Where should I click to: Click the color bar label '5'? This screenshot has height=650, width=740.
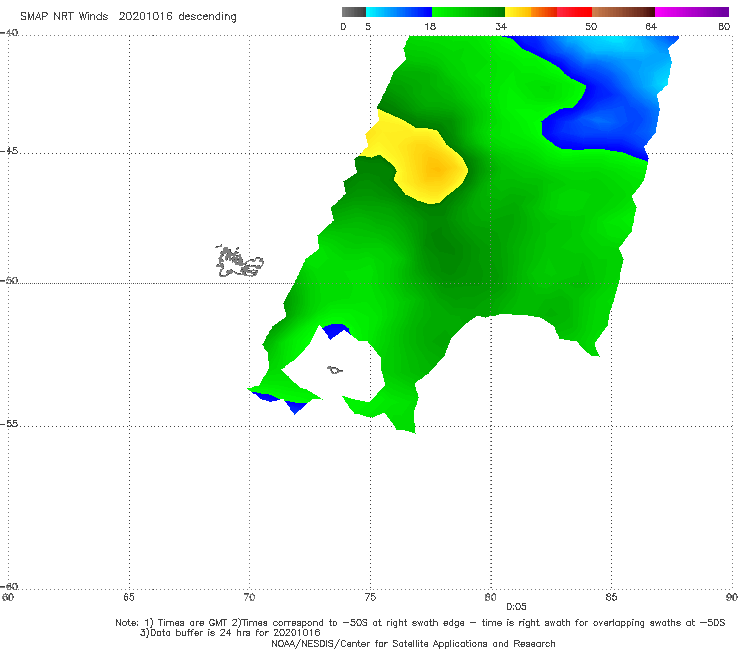click(x=368, y=27)
